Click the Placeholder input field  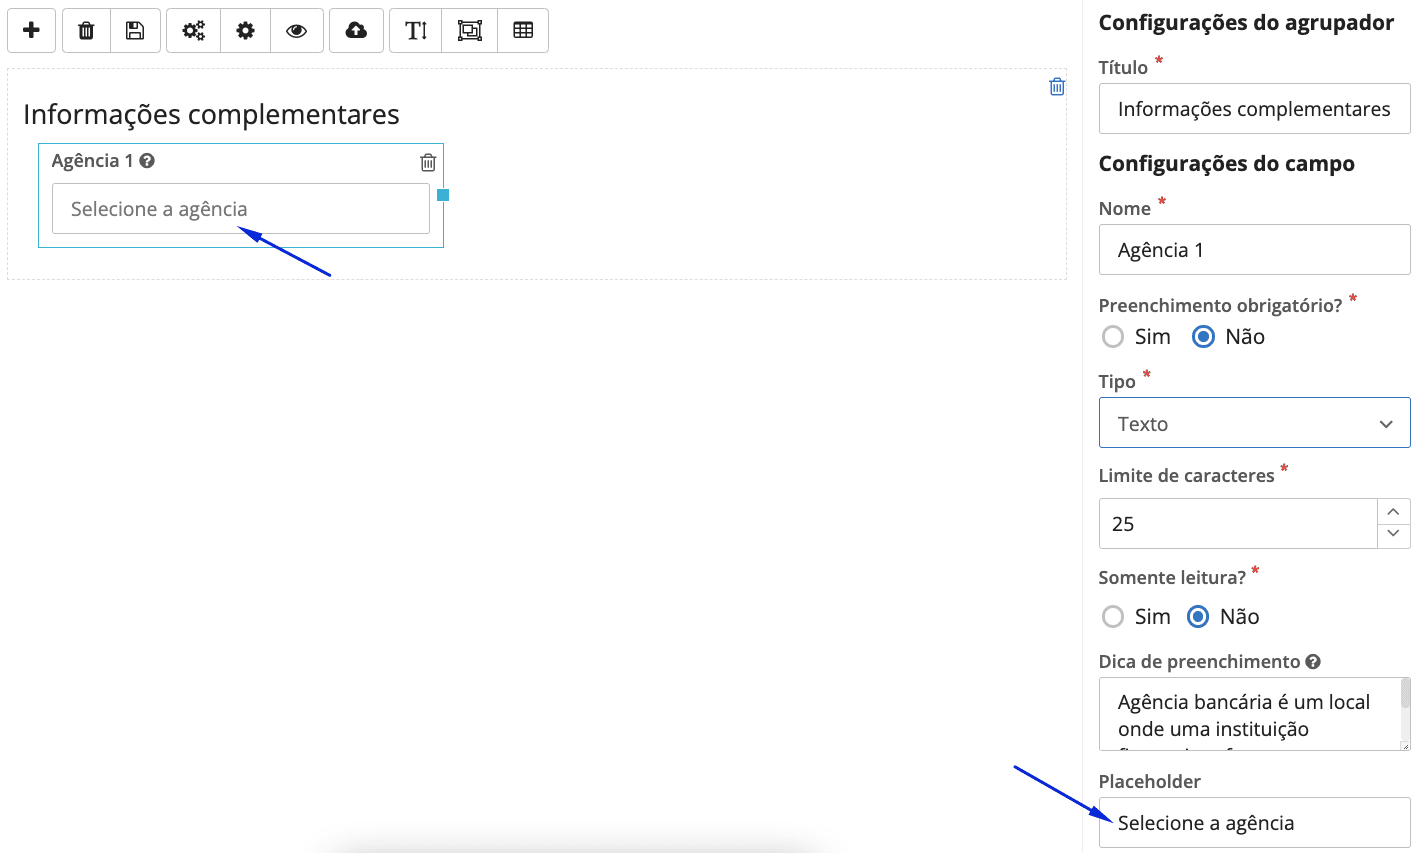tap(1254, 823)
